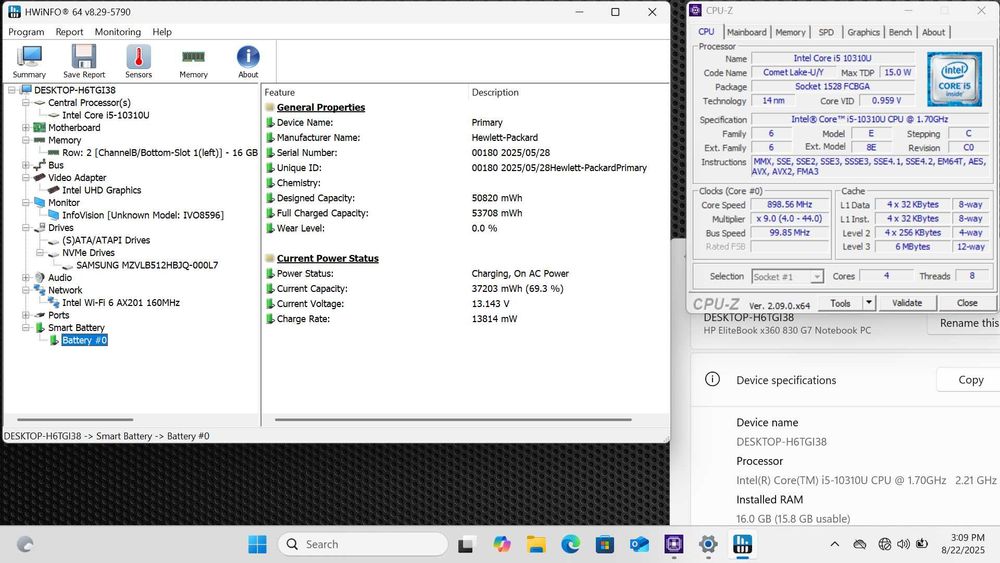This screenshot has width=1000, height=563.
Task: Click the horizontal scrollbar under the details list
Action: point(453,420)
